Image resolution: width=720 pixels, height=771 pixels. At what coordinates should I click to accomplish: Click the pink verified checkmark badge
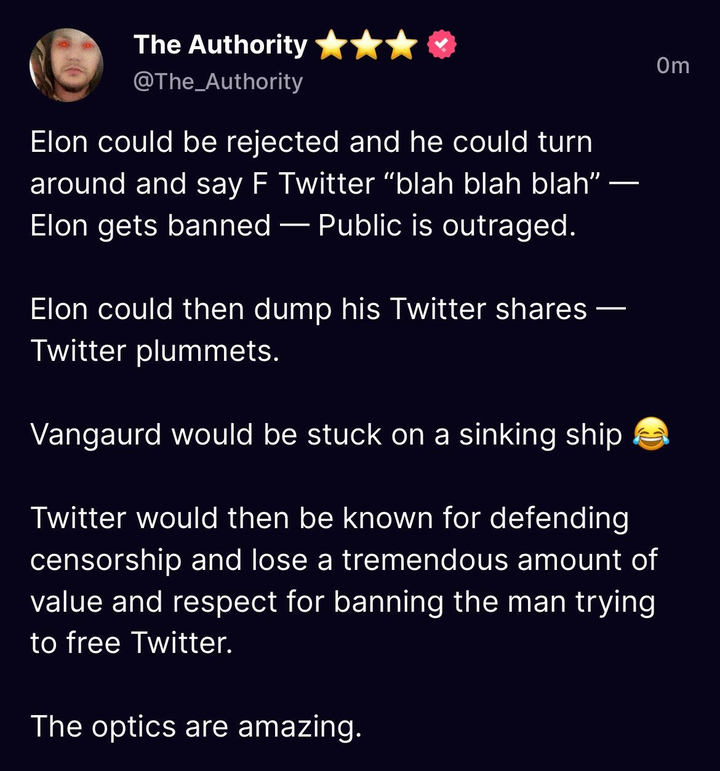click(x=441, y=46)
